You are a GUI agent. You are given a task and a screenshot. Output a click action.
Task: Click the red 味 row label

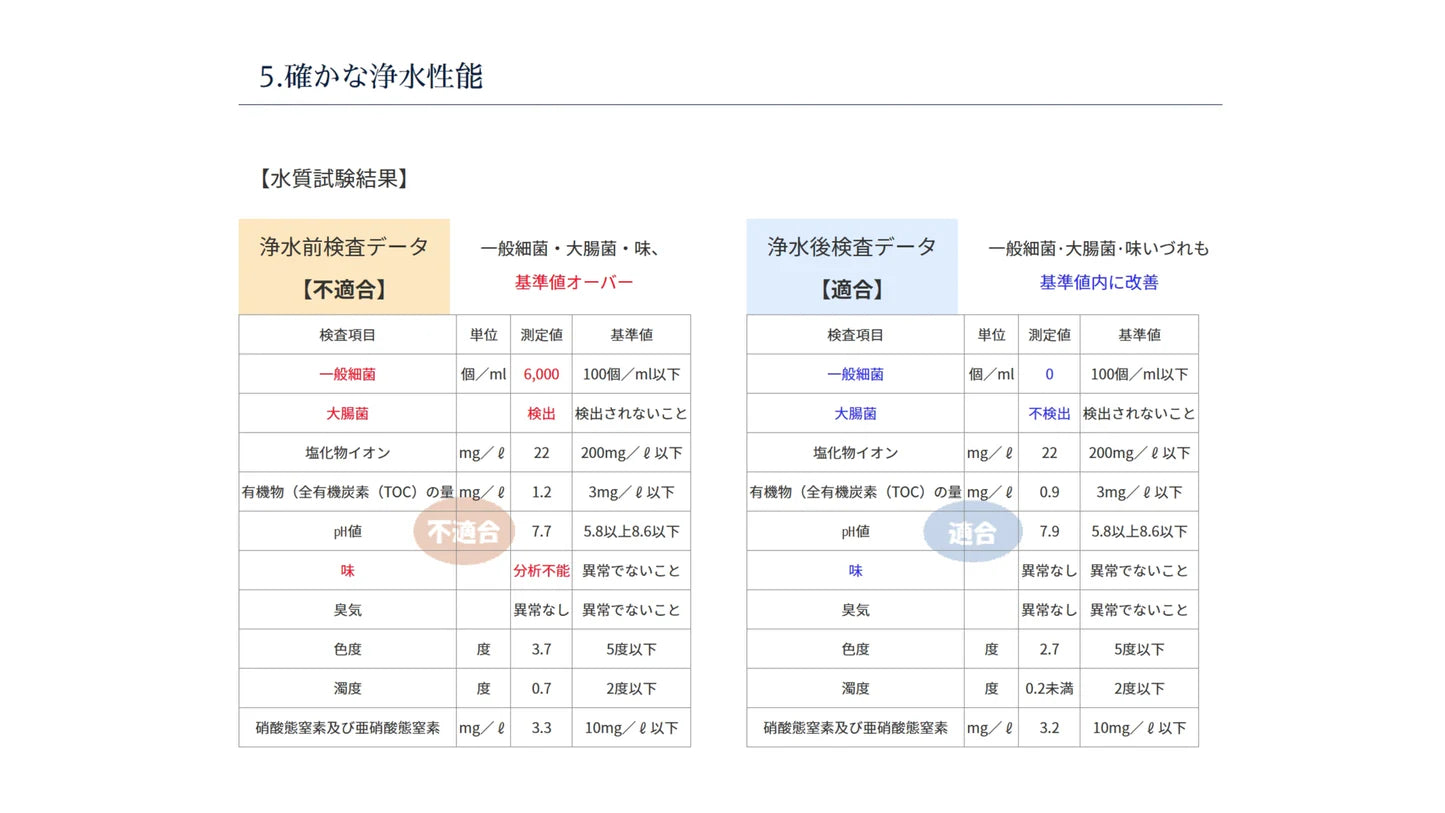[x=347, y=571]
